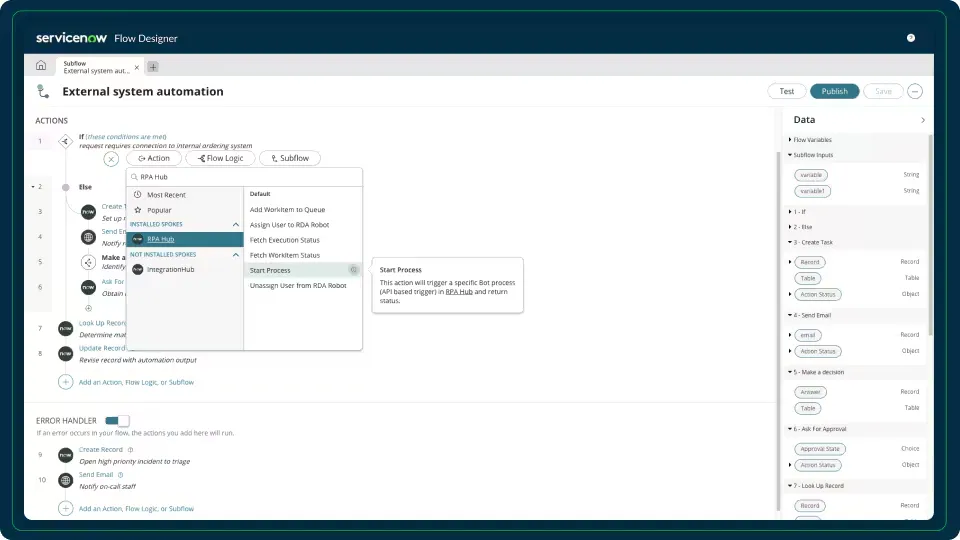Click the If condition diamond icon

[66, 141]
